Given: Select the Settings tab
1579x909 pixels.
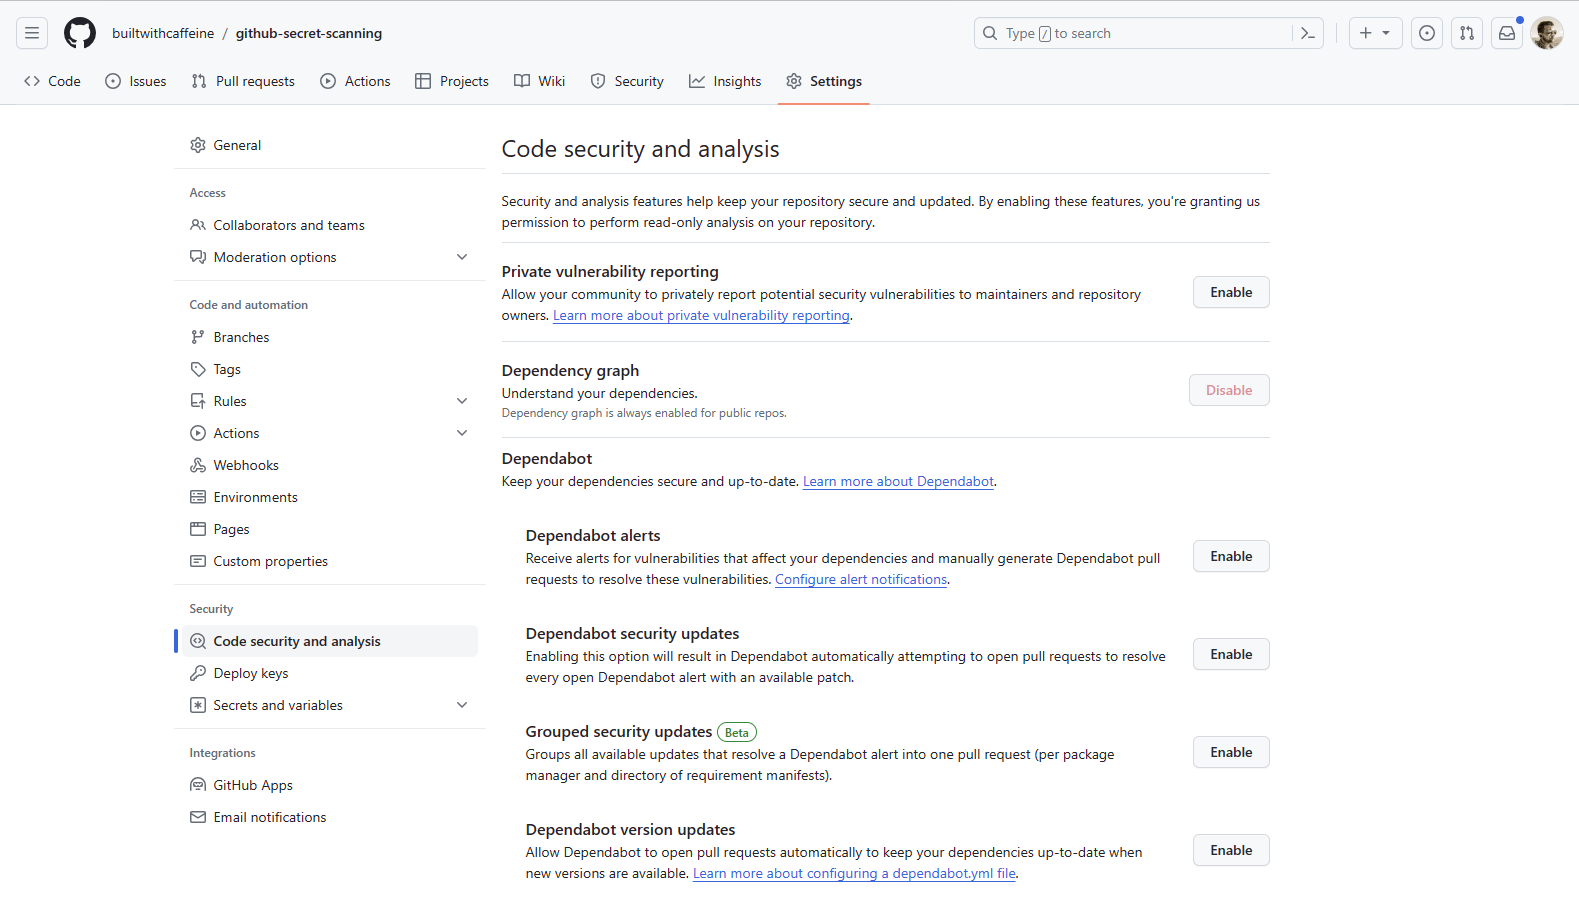Looking at the screenshot, I should [824, 81].
